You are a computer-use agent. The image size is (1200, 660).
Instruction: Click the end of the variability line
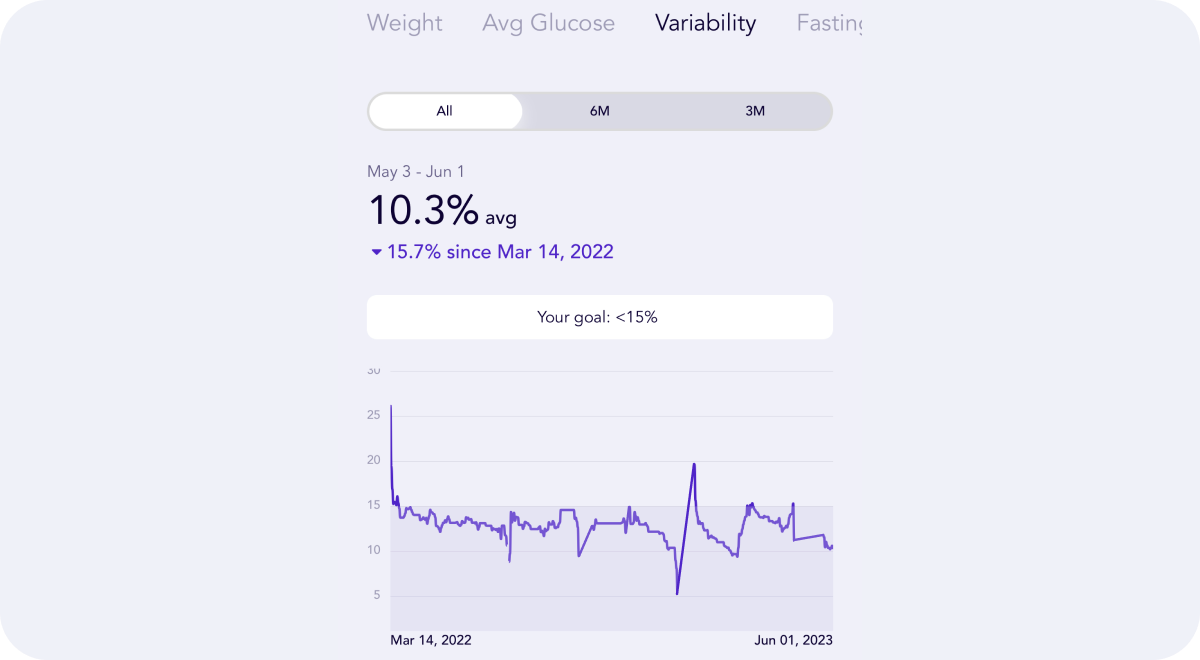pyautogui.click(x=831, y=546)
